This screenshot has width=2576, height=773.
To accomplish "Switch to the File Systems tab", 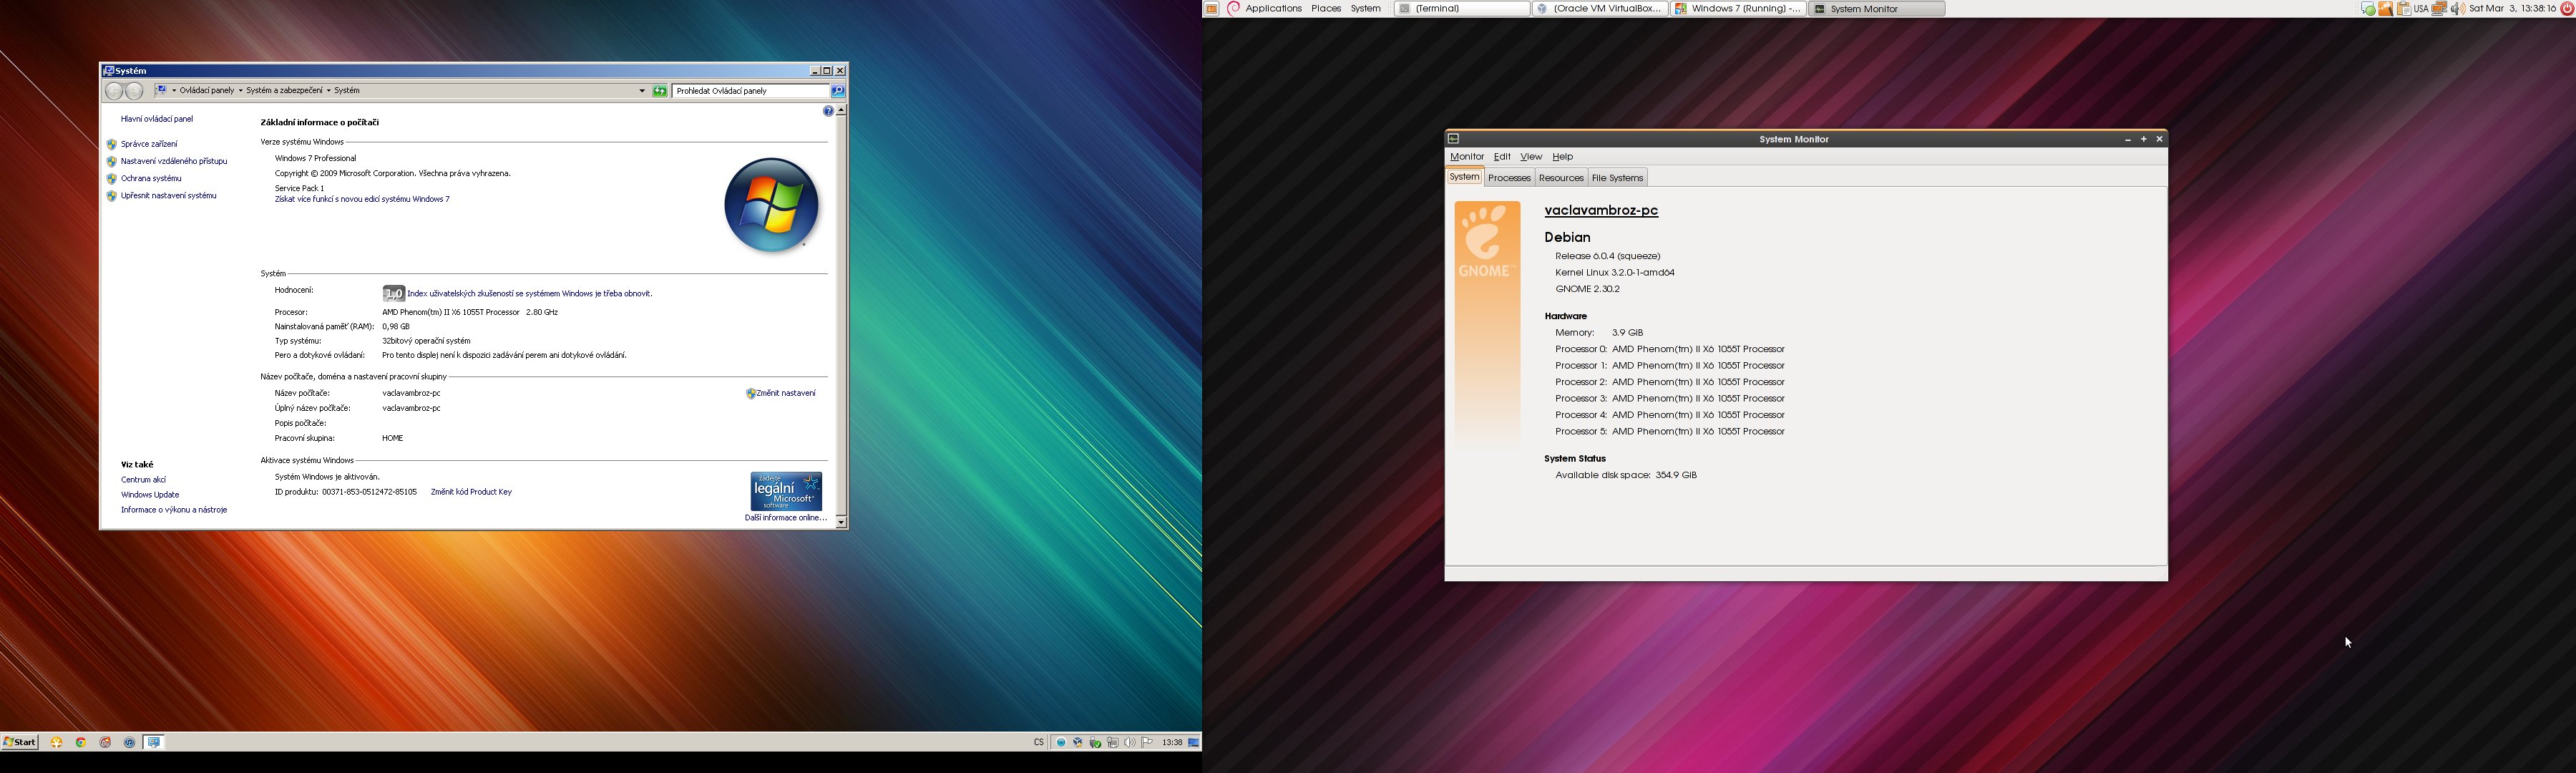I will click(x=1617, y=178).
